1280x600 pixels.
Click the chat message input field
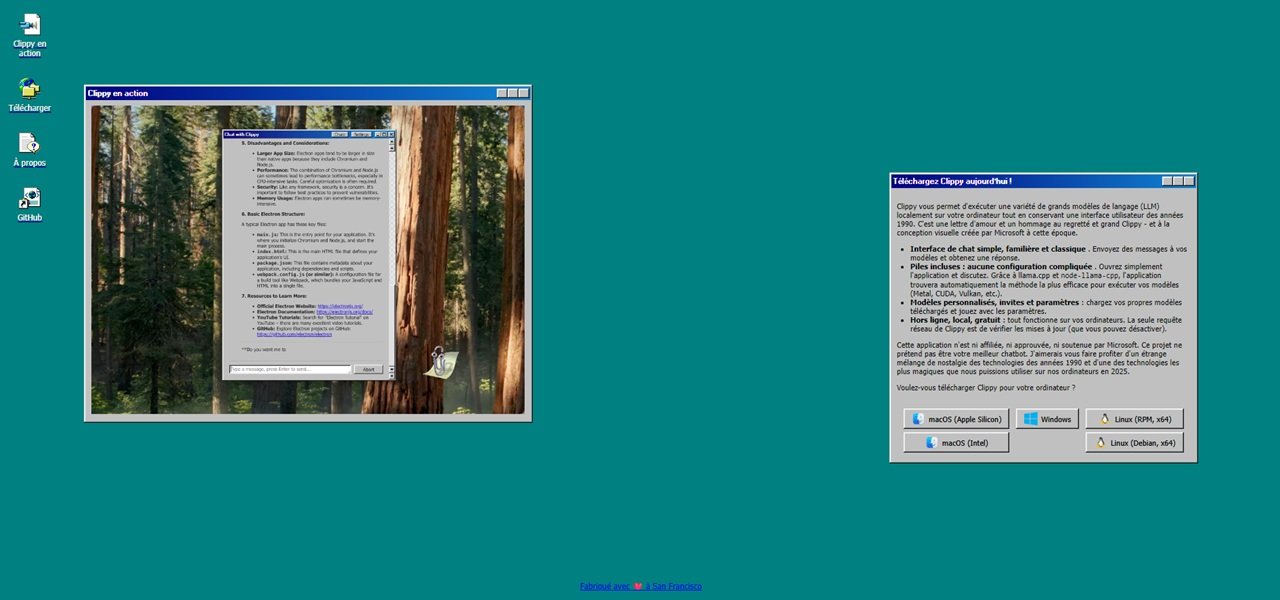290,369
